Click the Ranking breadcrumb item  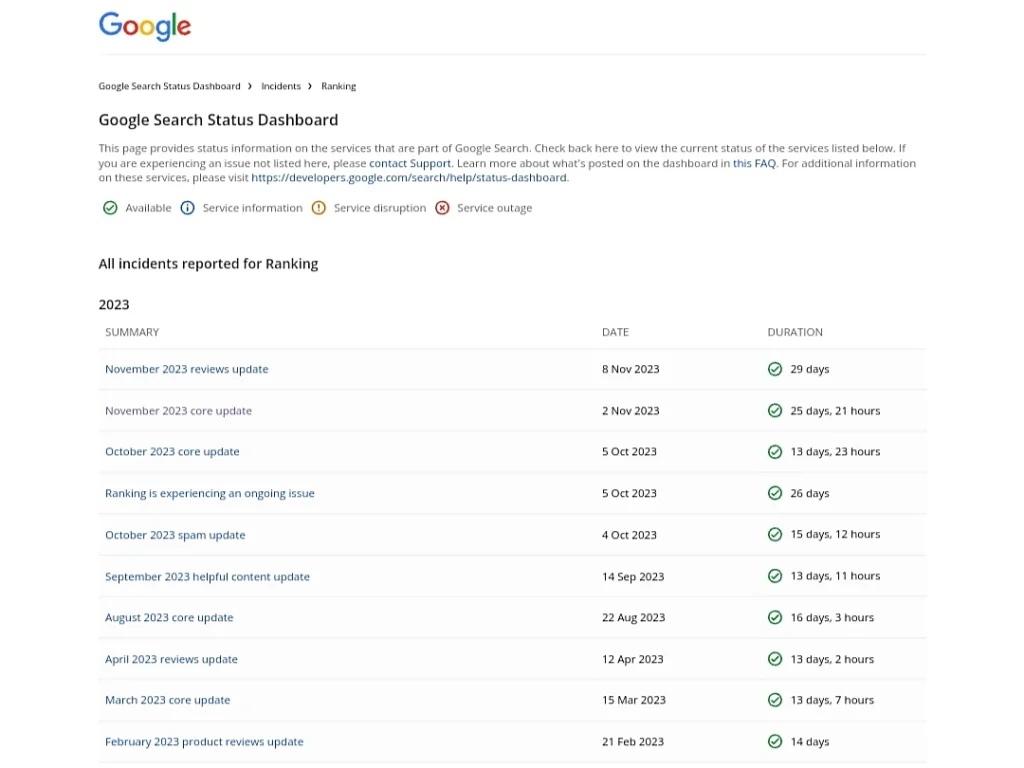(338, 86)
